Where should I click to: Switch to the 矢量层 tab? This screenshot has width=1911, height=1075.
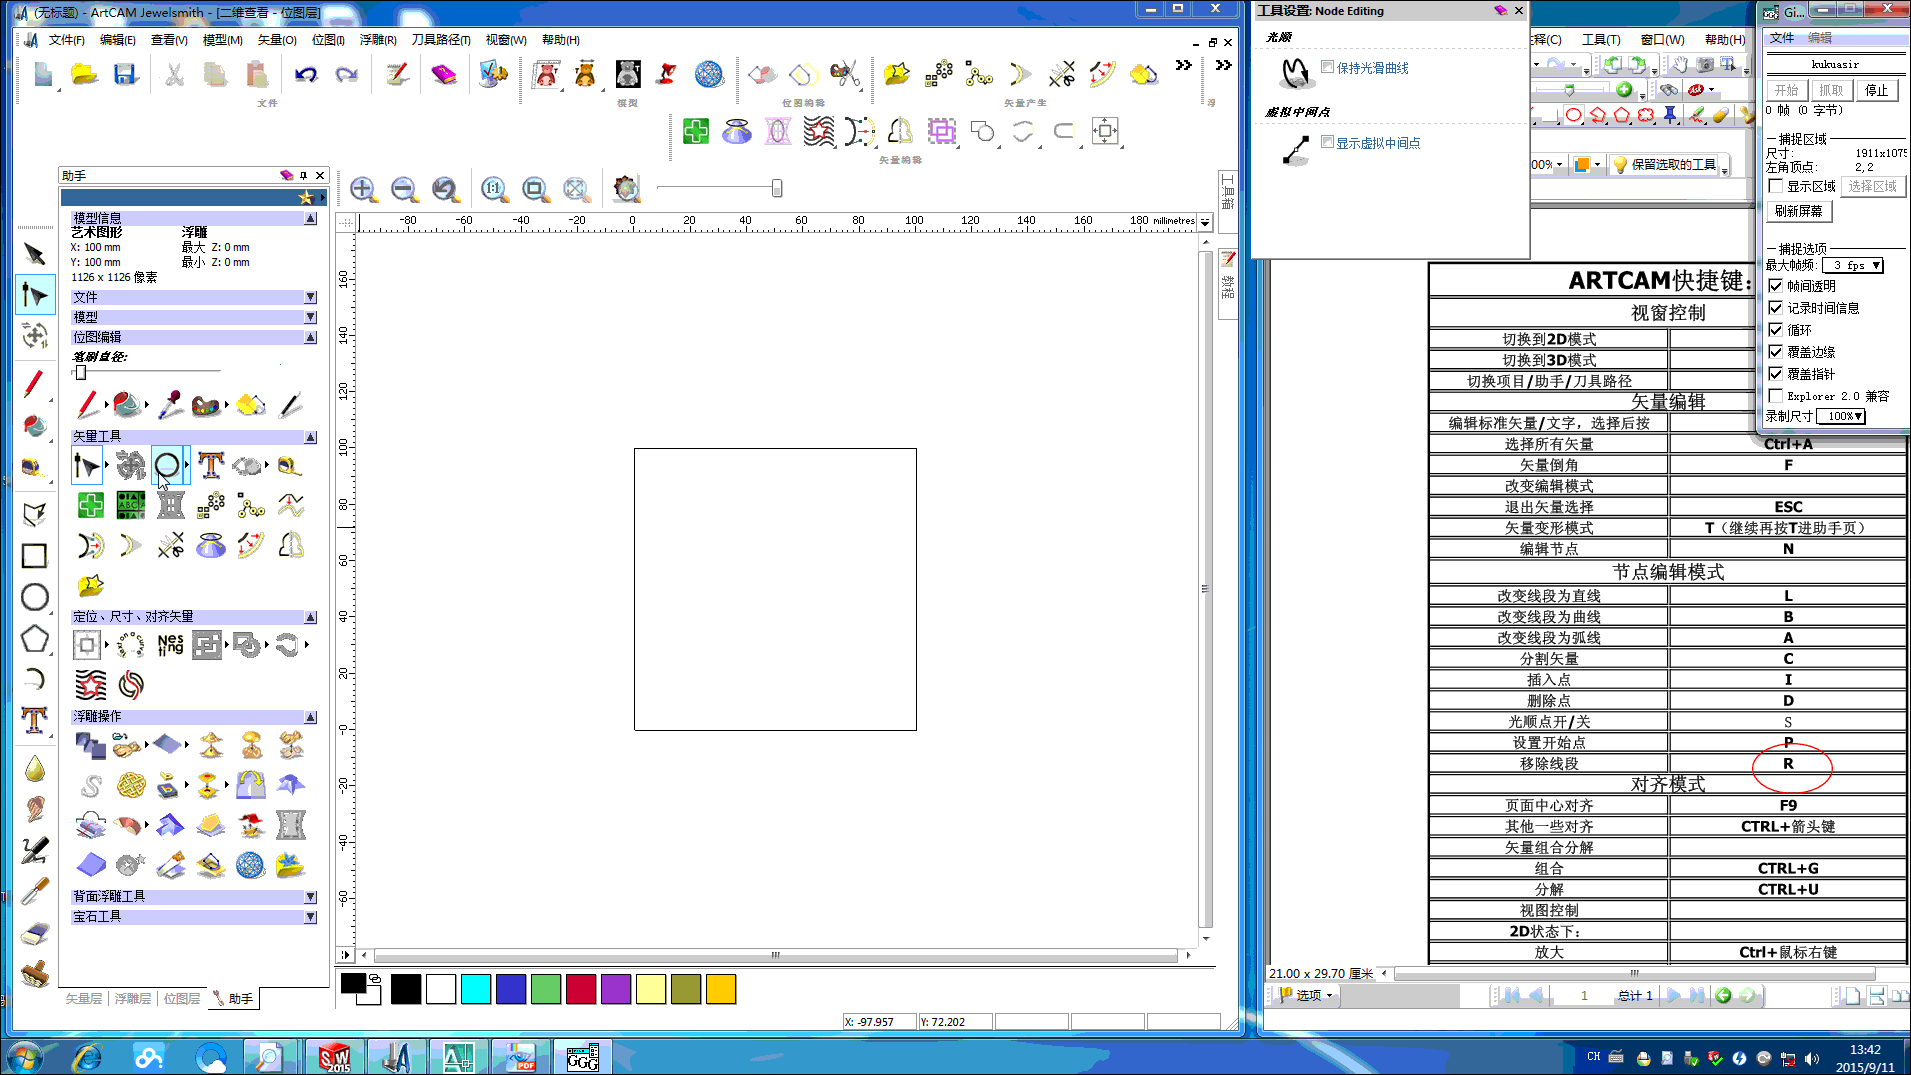[x=84, y=998]
